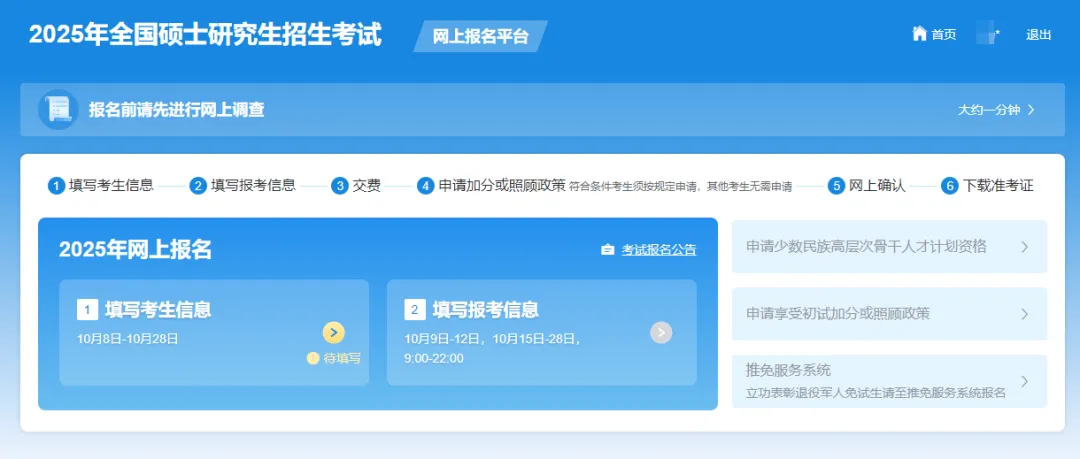Click the home icon beside 首页
This screenshot has width=1080, height=459.
point(920,34)
